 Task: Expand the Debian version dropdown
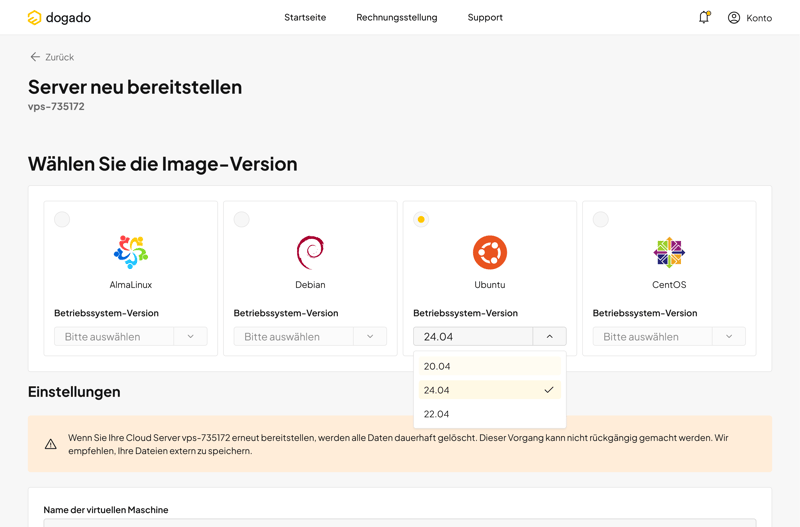click(x=370, y=337)
